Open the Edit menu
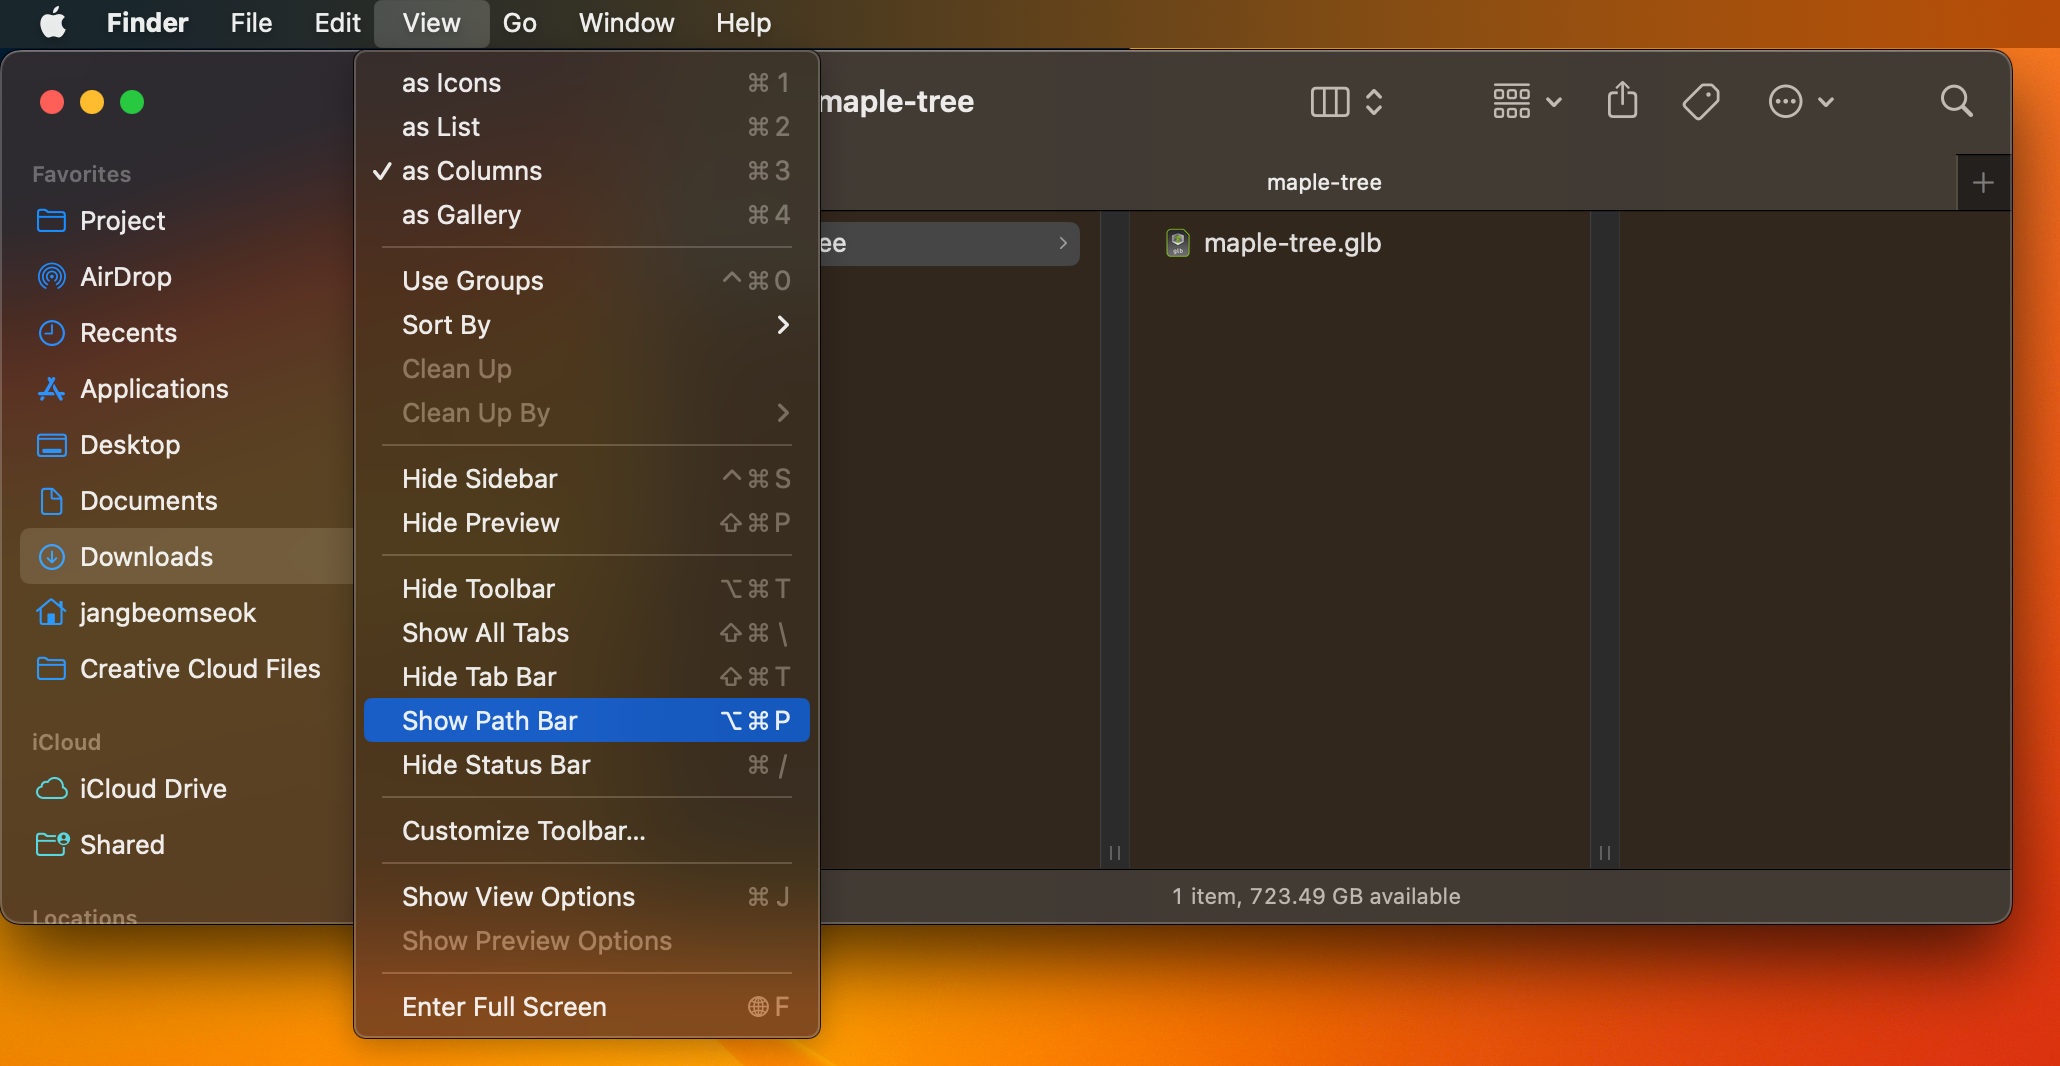This screenshot has width=2060, height=1066. [337, 22]
